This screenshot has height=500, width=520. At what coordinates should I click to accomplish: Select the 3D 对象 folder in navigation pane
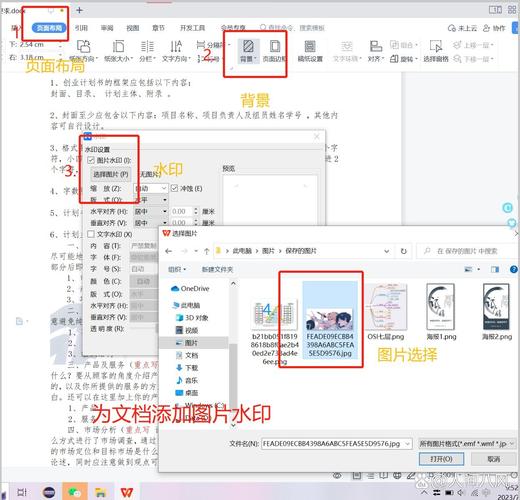pyautogui.click(x=192, y=318)
